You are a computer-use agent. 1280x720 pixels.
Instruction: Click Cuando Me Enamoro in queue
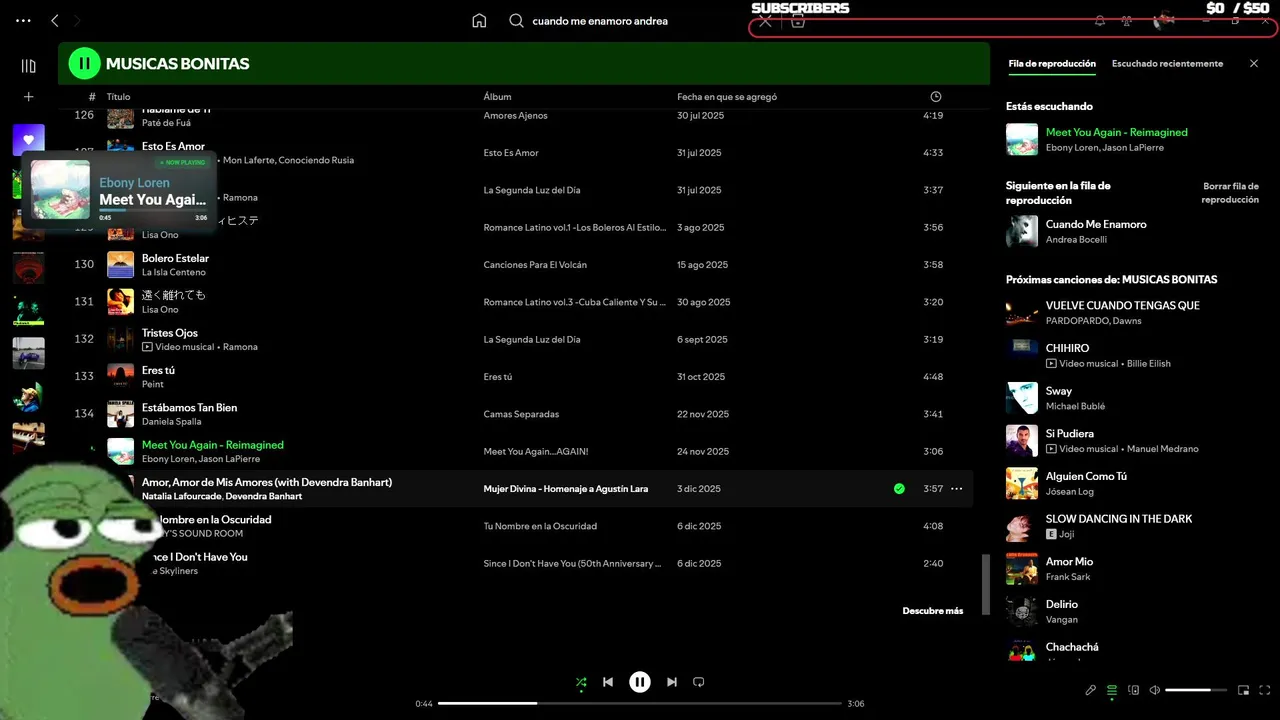pos(1096,225)
